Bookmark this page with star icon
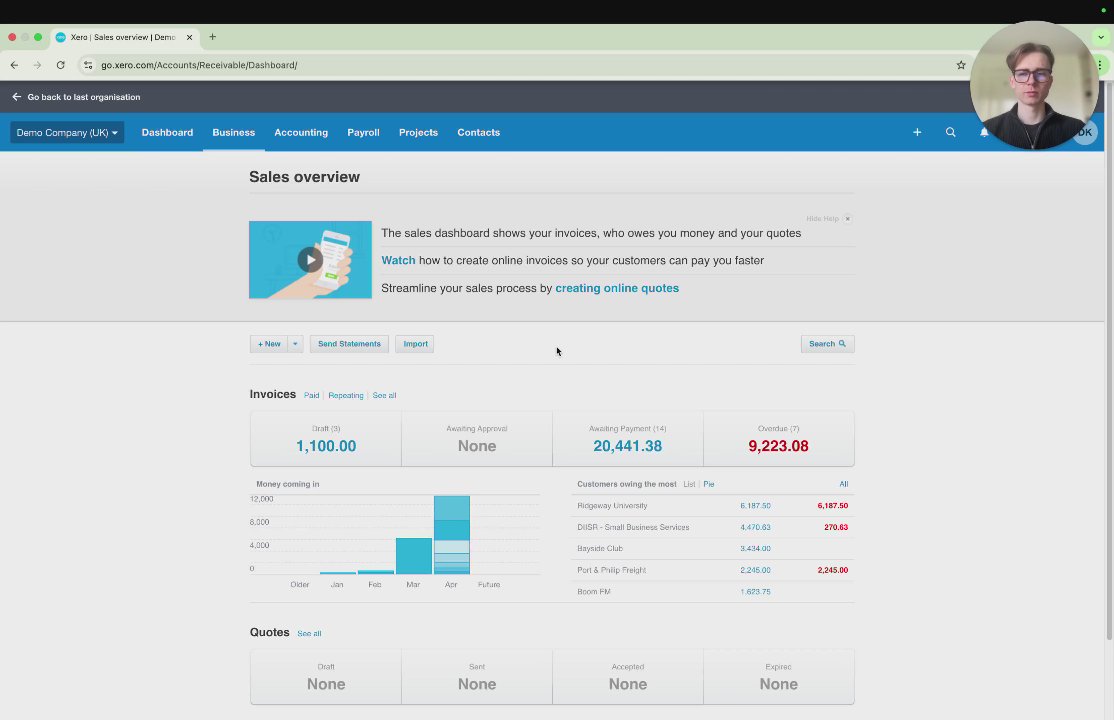This screenshot has height=720, width=1114. [961, 65]
